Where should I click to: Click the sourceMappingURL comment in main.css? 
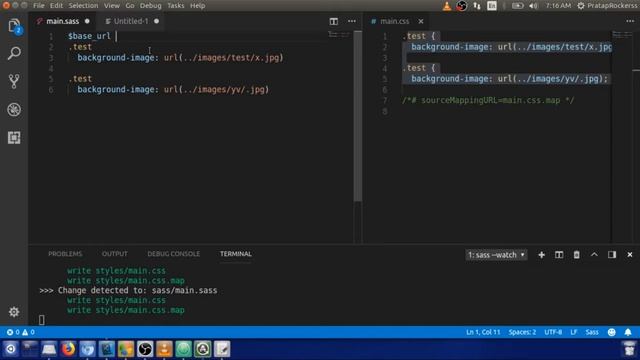(488, 100)
